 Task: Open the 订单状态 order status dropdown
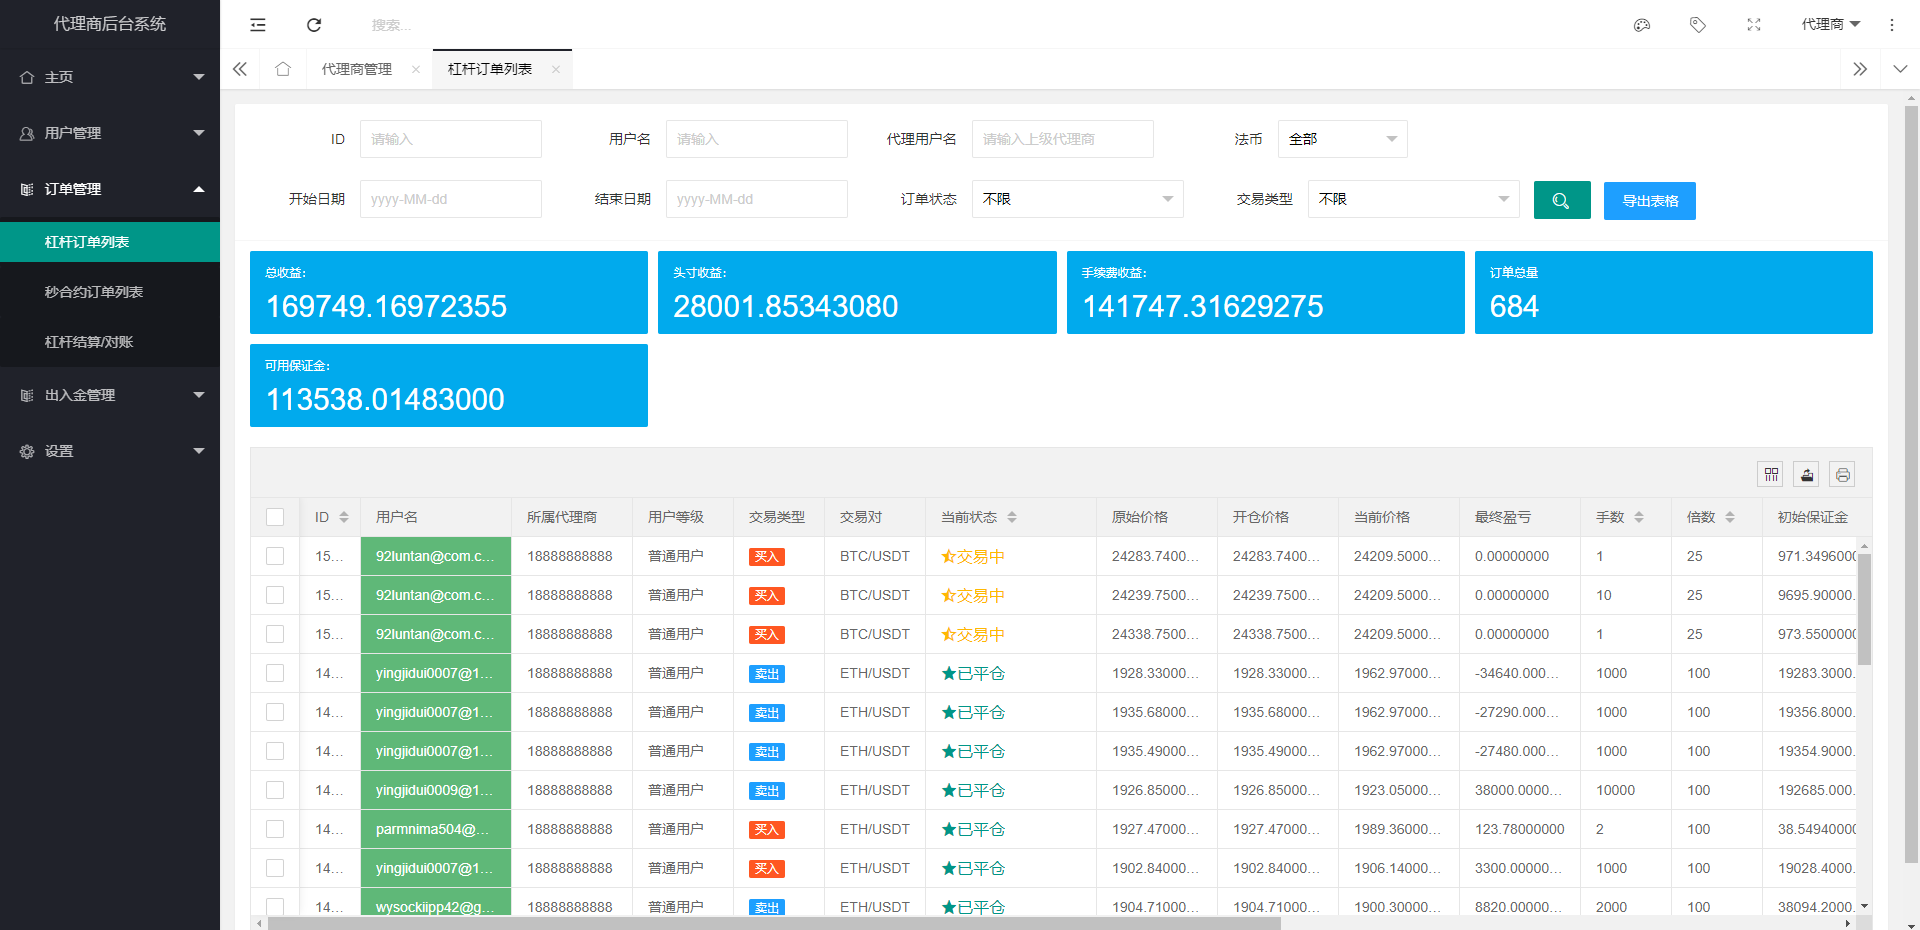(x=1077, y=199)
